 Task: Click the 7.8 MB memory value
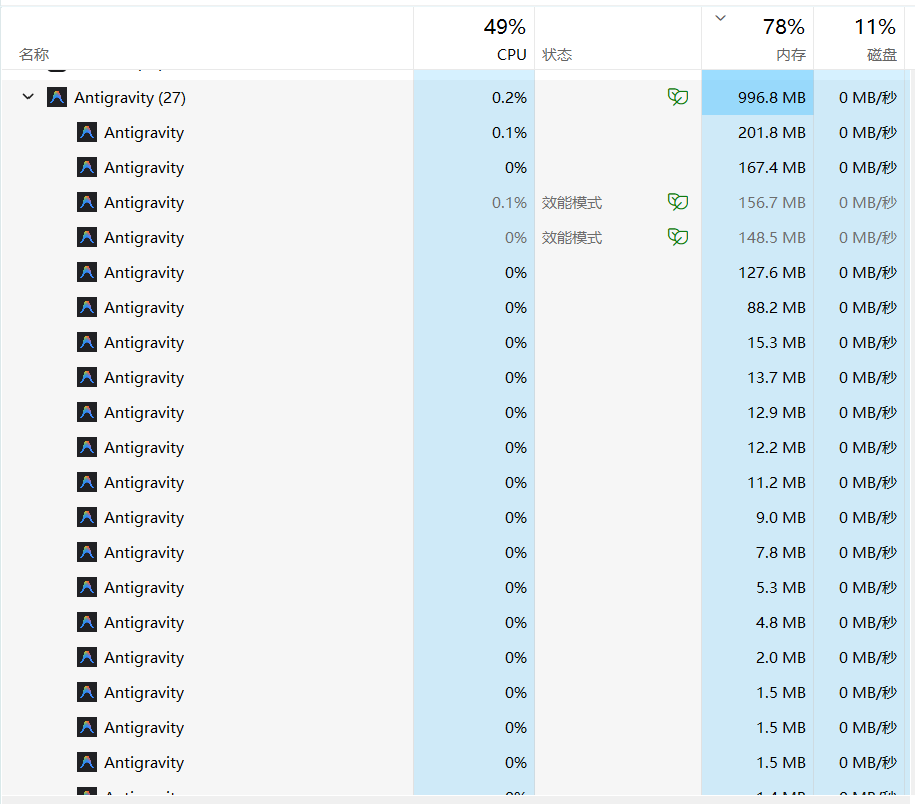[781, 553]
